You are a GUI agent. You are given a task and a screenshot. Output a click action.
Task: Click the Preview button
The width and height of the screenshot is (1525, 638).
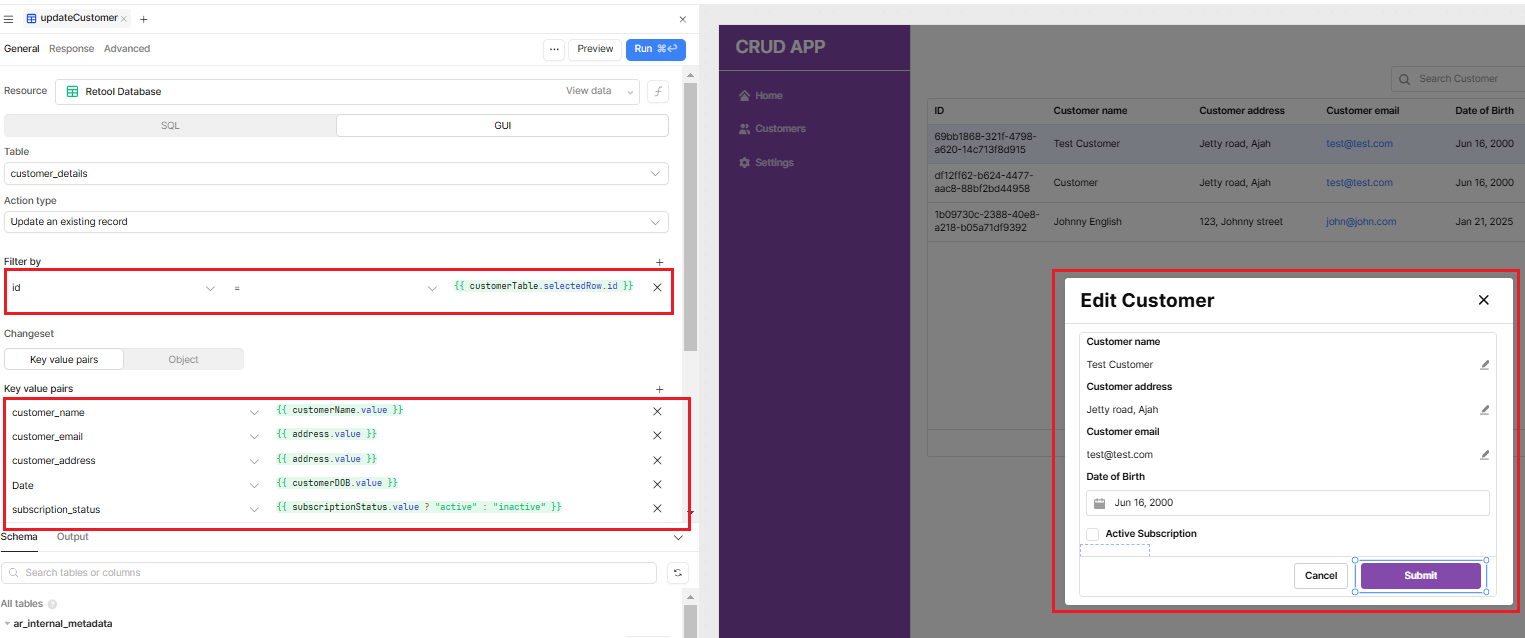tap(595, 49)
